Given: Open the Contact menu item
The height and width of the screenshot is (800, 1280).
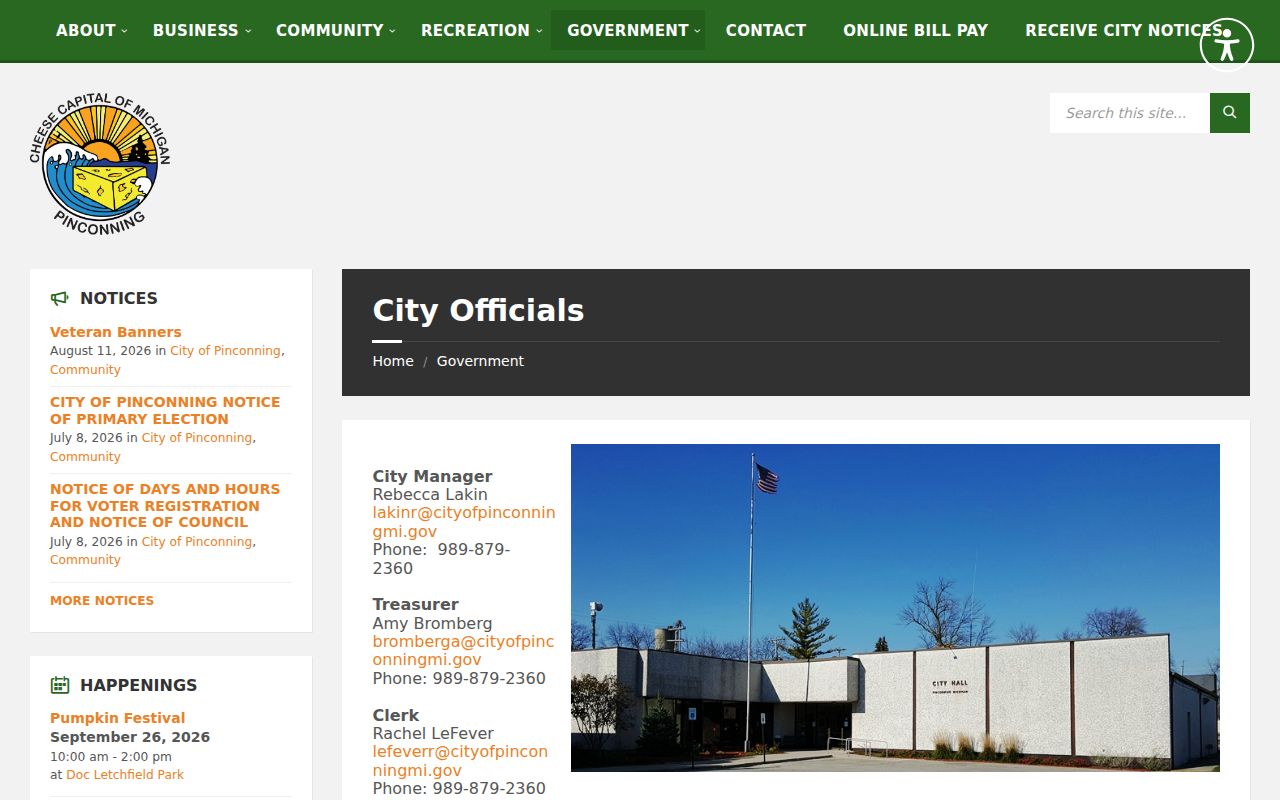Looking at the screenshot, I should (x=766, y=30).
